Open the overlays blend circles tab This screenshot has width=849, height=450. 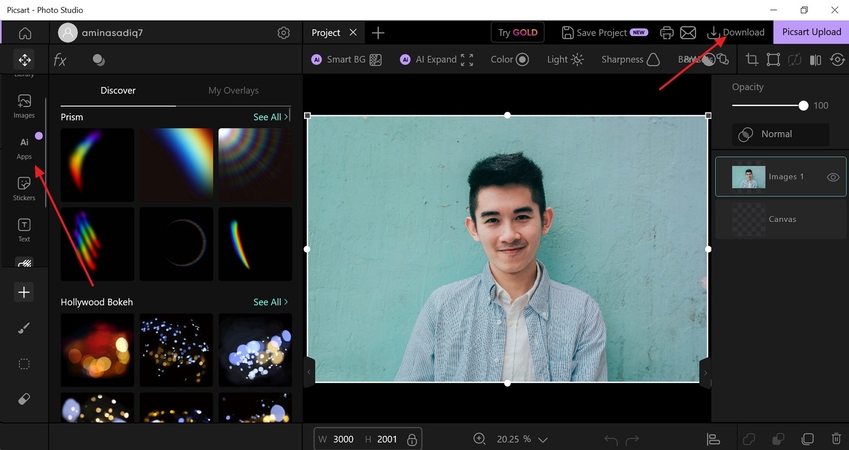point(99,60)
